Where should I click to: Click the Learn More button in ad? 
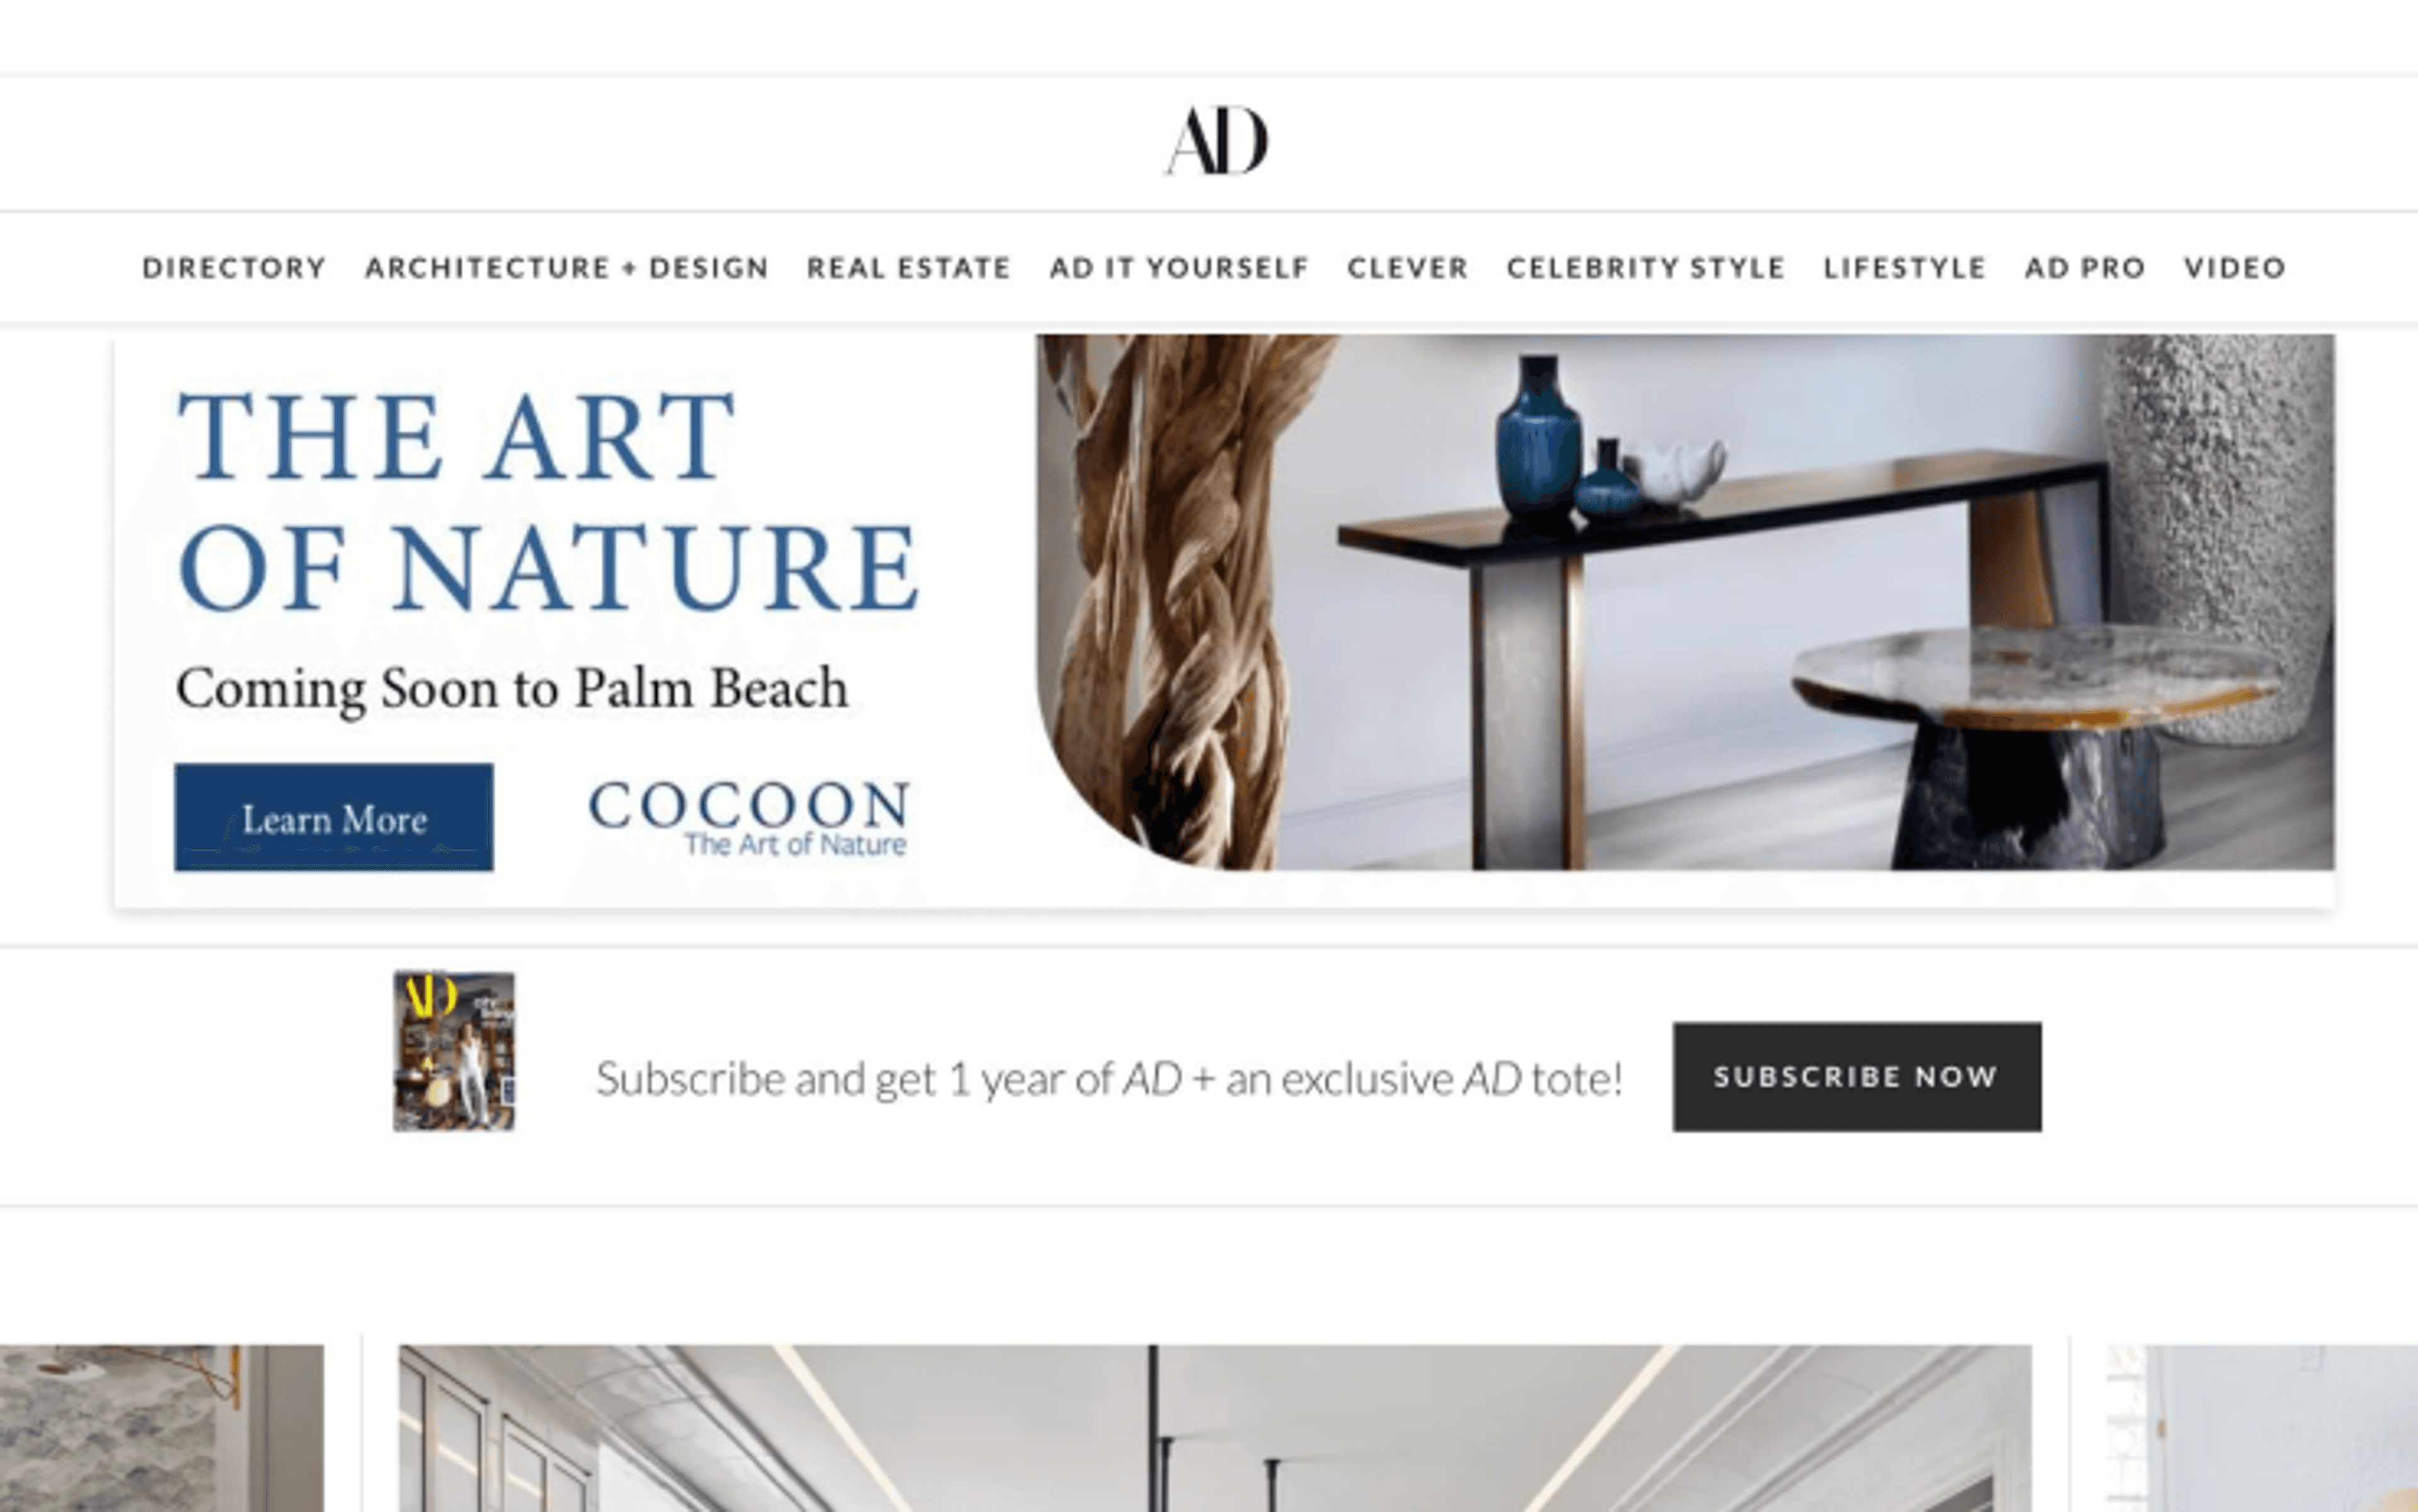[334, 817]
